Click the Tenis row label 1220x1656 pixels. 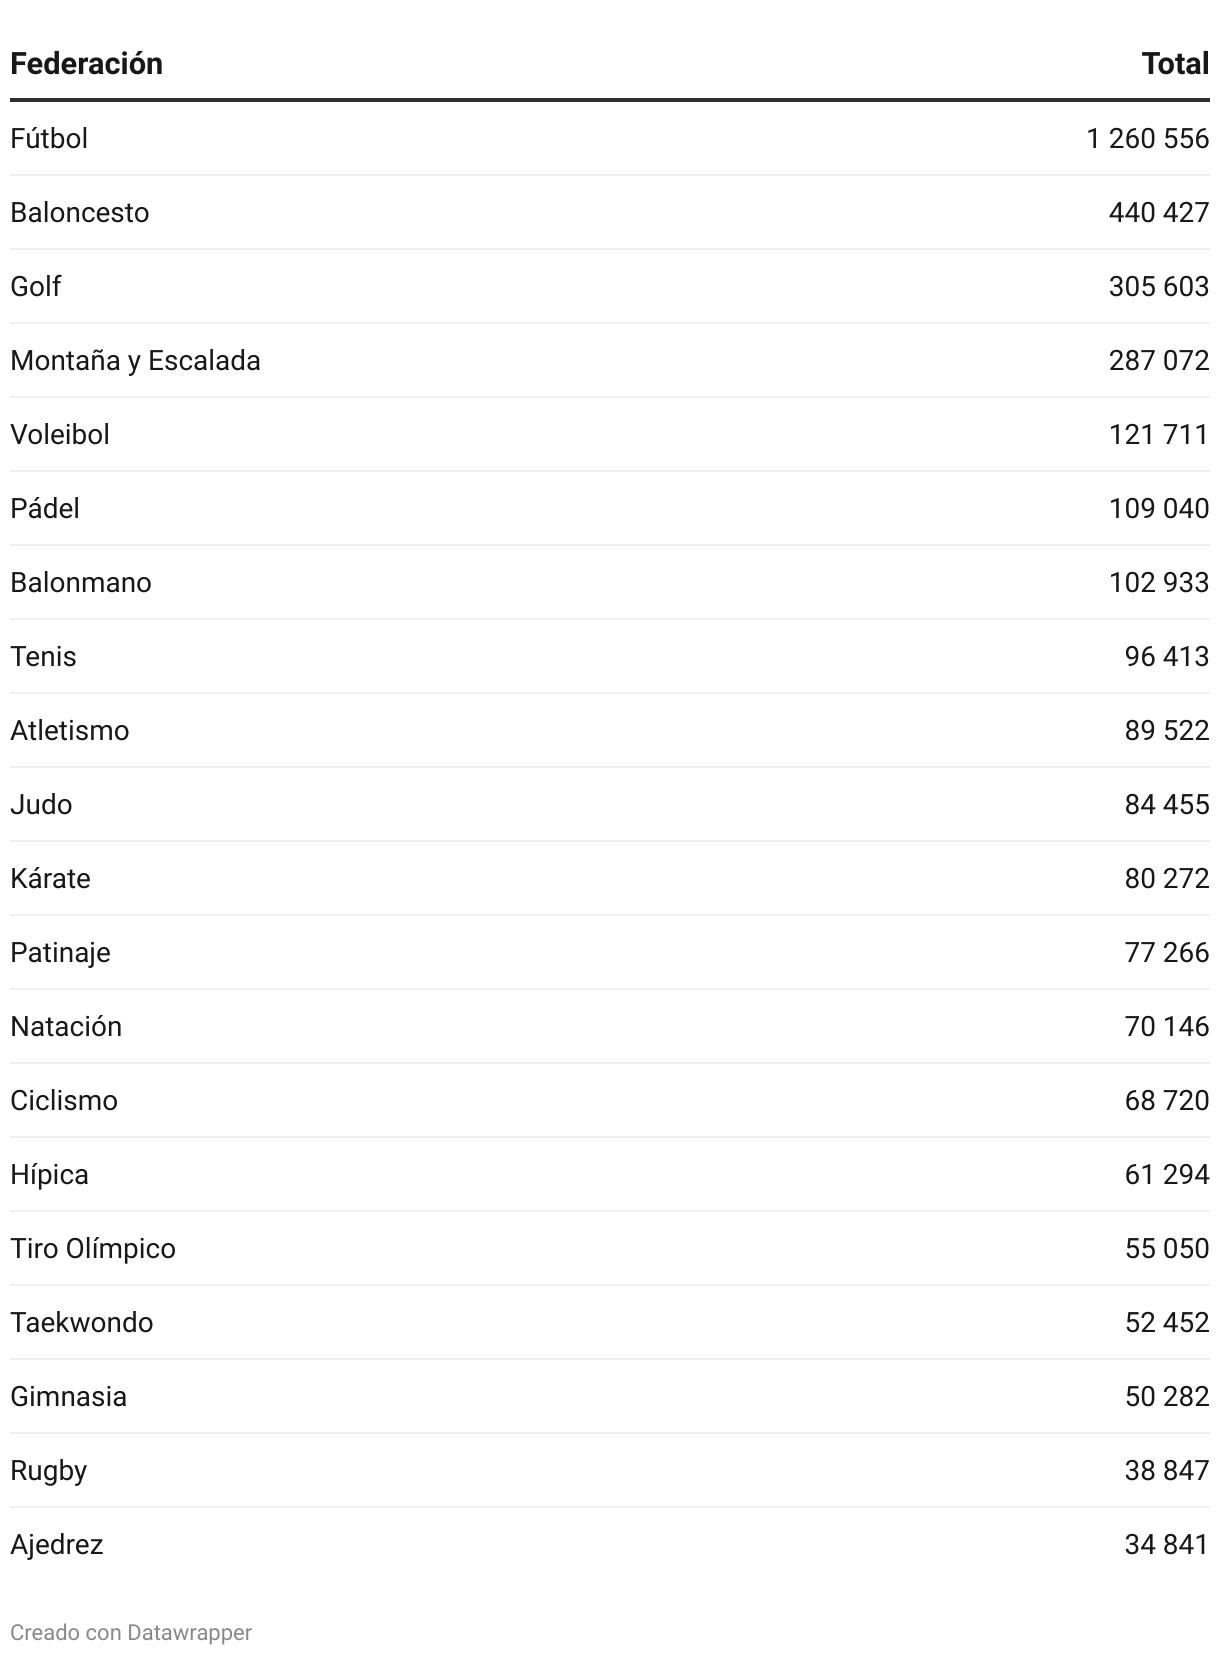pyautogui.click(x=43, y=656)
